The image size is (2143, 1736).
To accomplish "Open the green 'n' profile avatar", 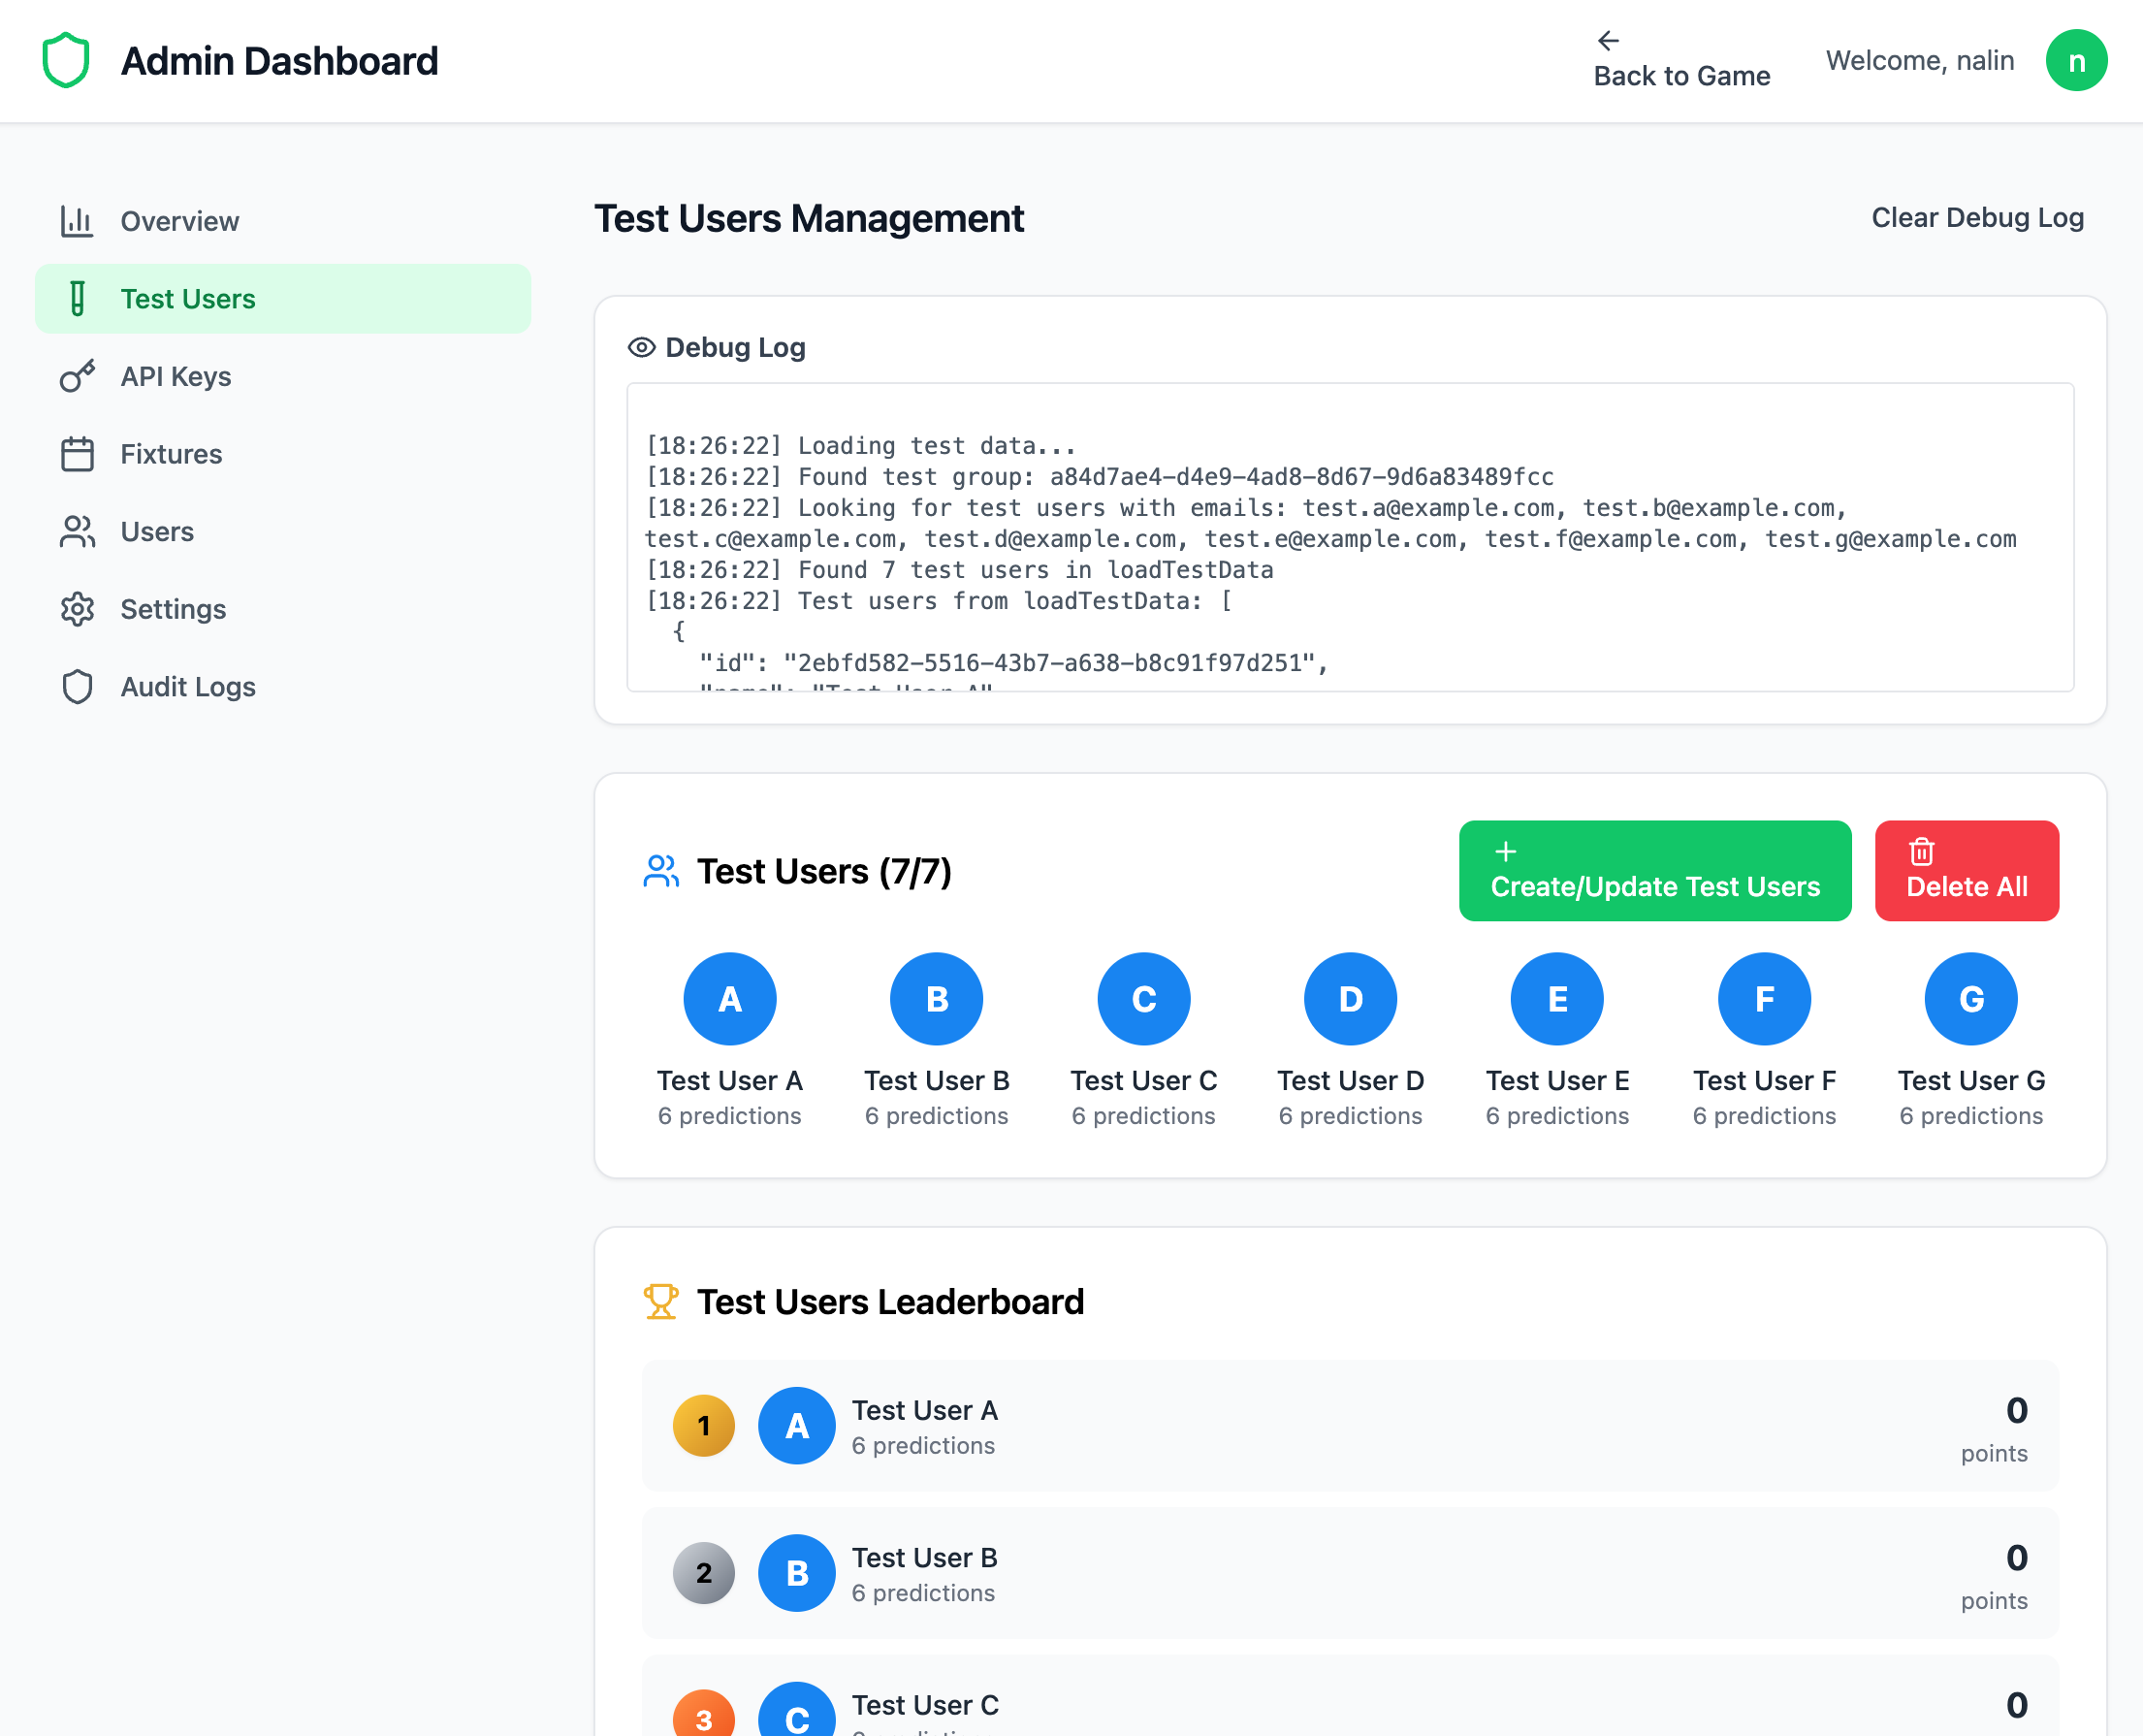I will (2076, 61).
